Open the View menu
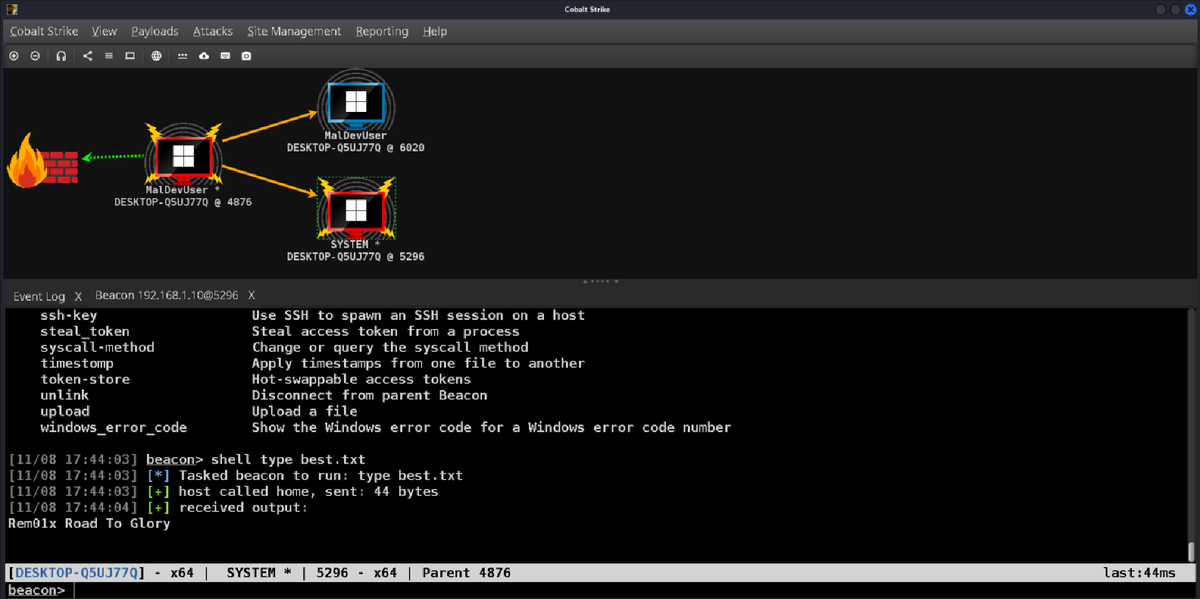The width and height of the screenshot is (1200, 599). tap(104, 31)
